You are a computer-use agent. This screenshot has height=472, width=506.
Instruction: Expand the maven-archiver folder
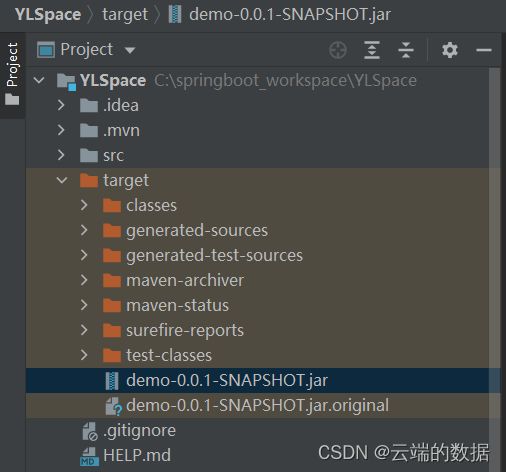84,280
